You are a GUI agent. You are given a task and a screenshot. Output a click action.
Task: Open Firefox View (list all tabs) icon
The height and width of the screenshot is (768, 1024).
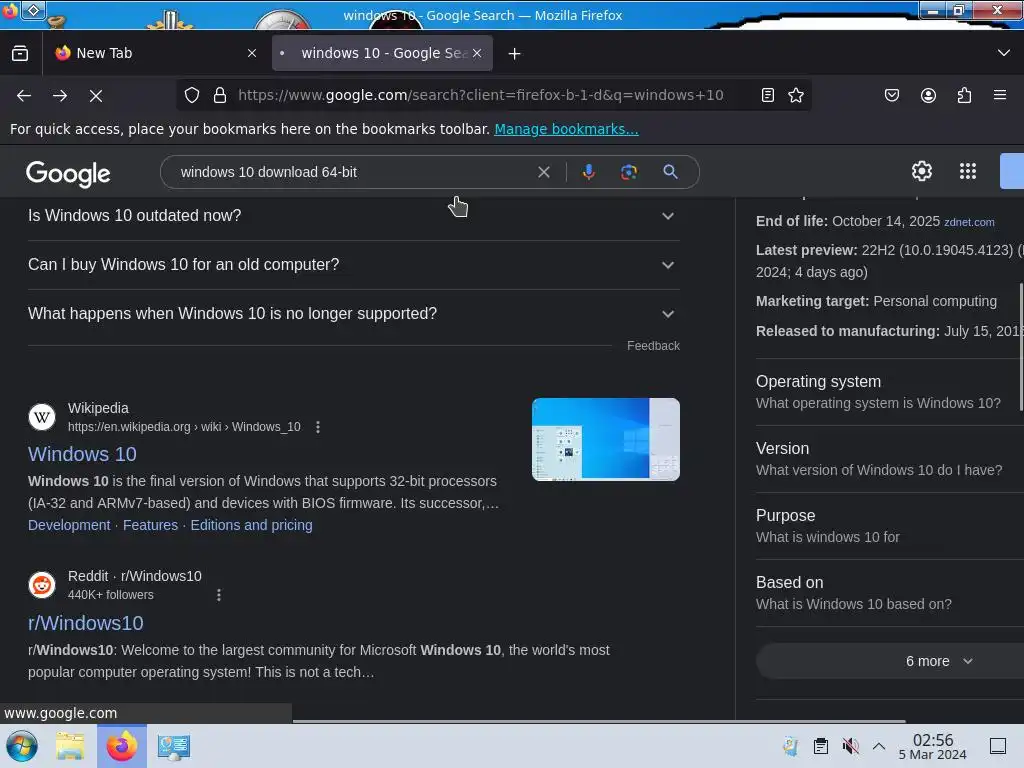(x=20, y=53)
